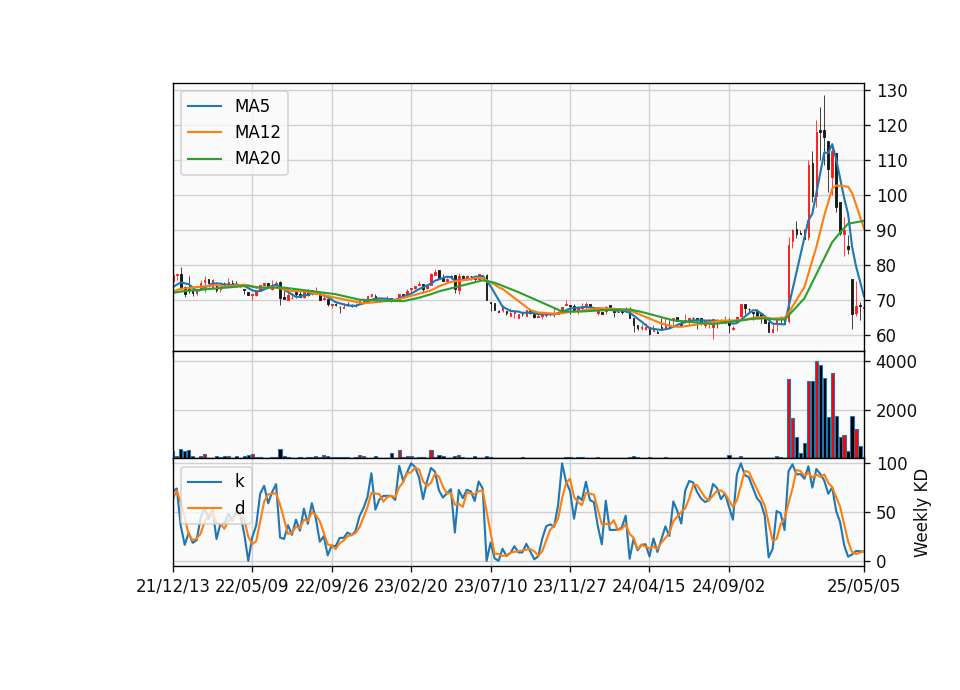Click the 22/05/09 date tick label
This screenshot has height=690, width=960.
click(252, 586)
